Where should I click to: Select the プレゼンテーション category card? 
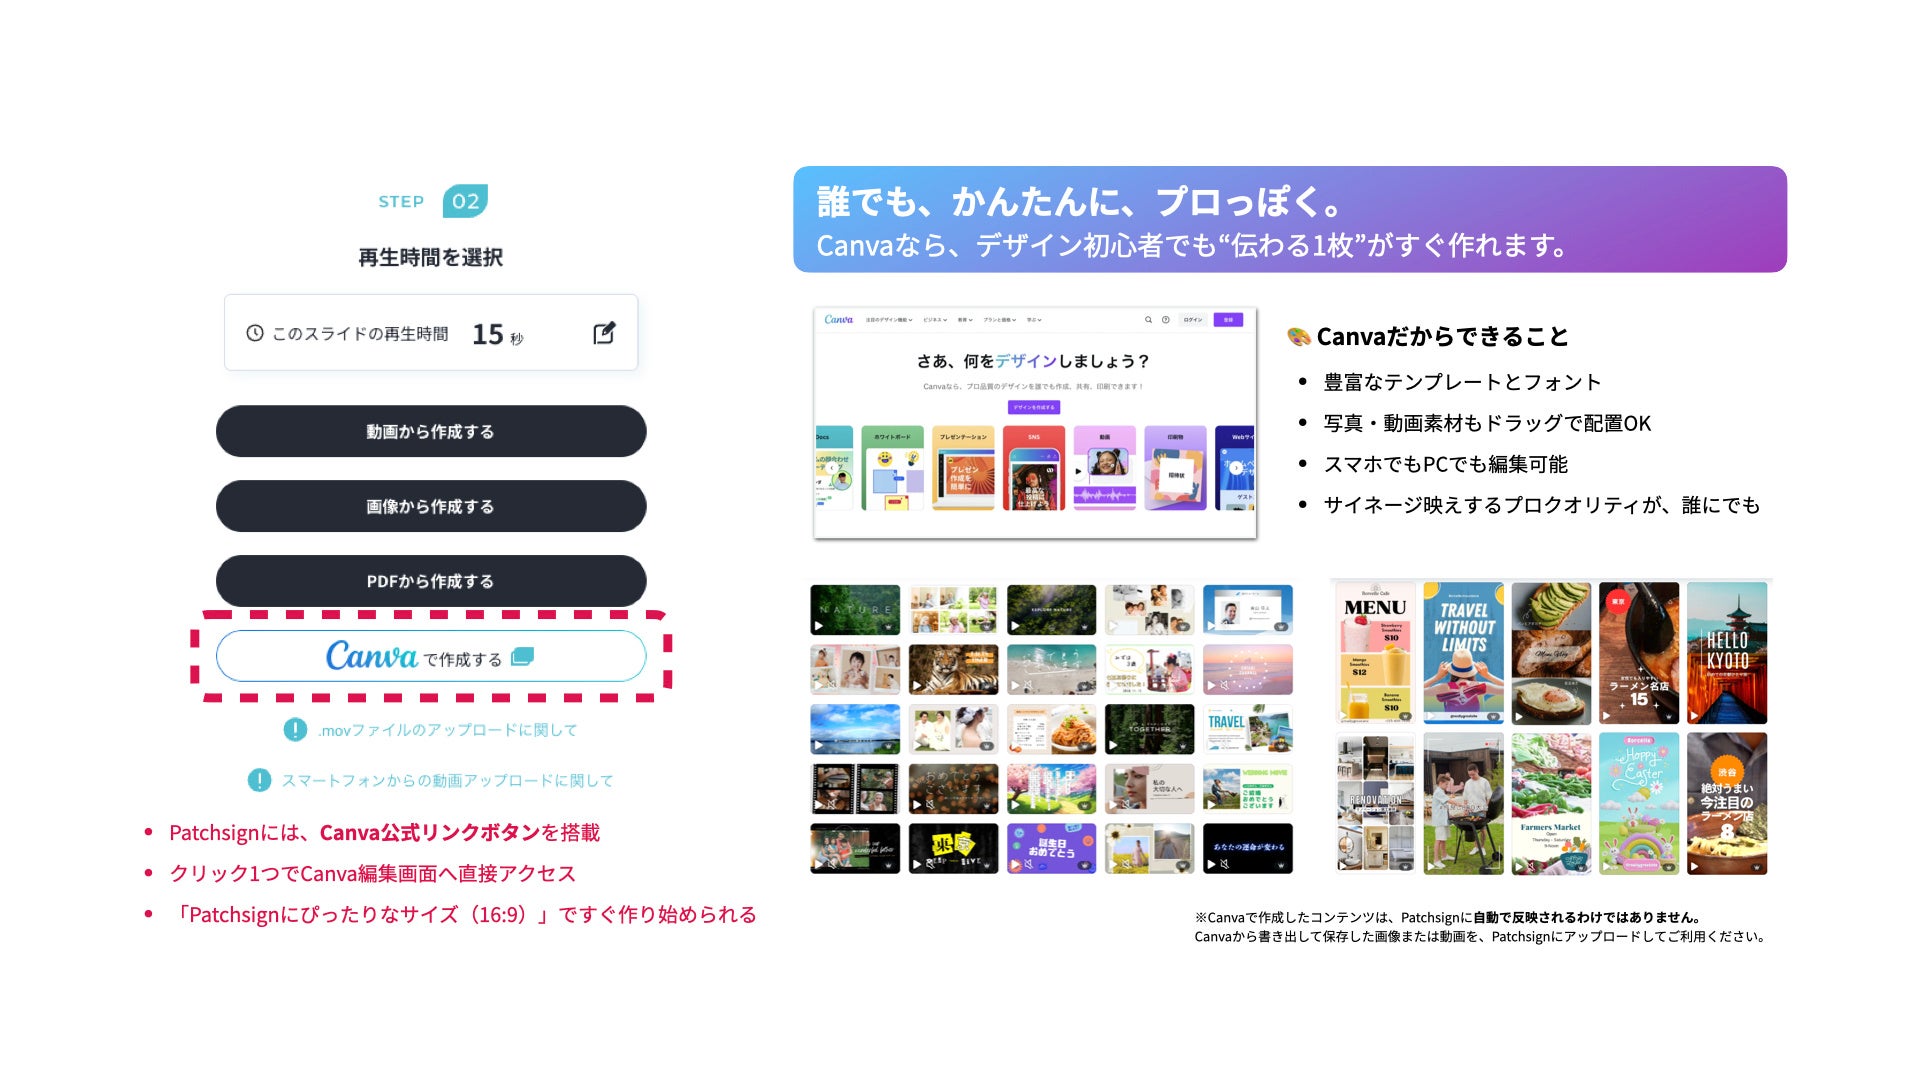[x=963, y=468]
